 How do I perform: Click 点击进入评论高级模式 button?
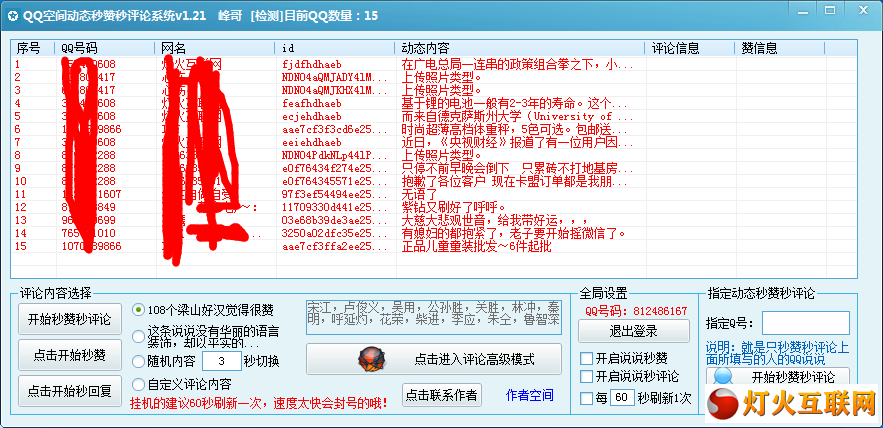(x=434, y=359)
